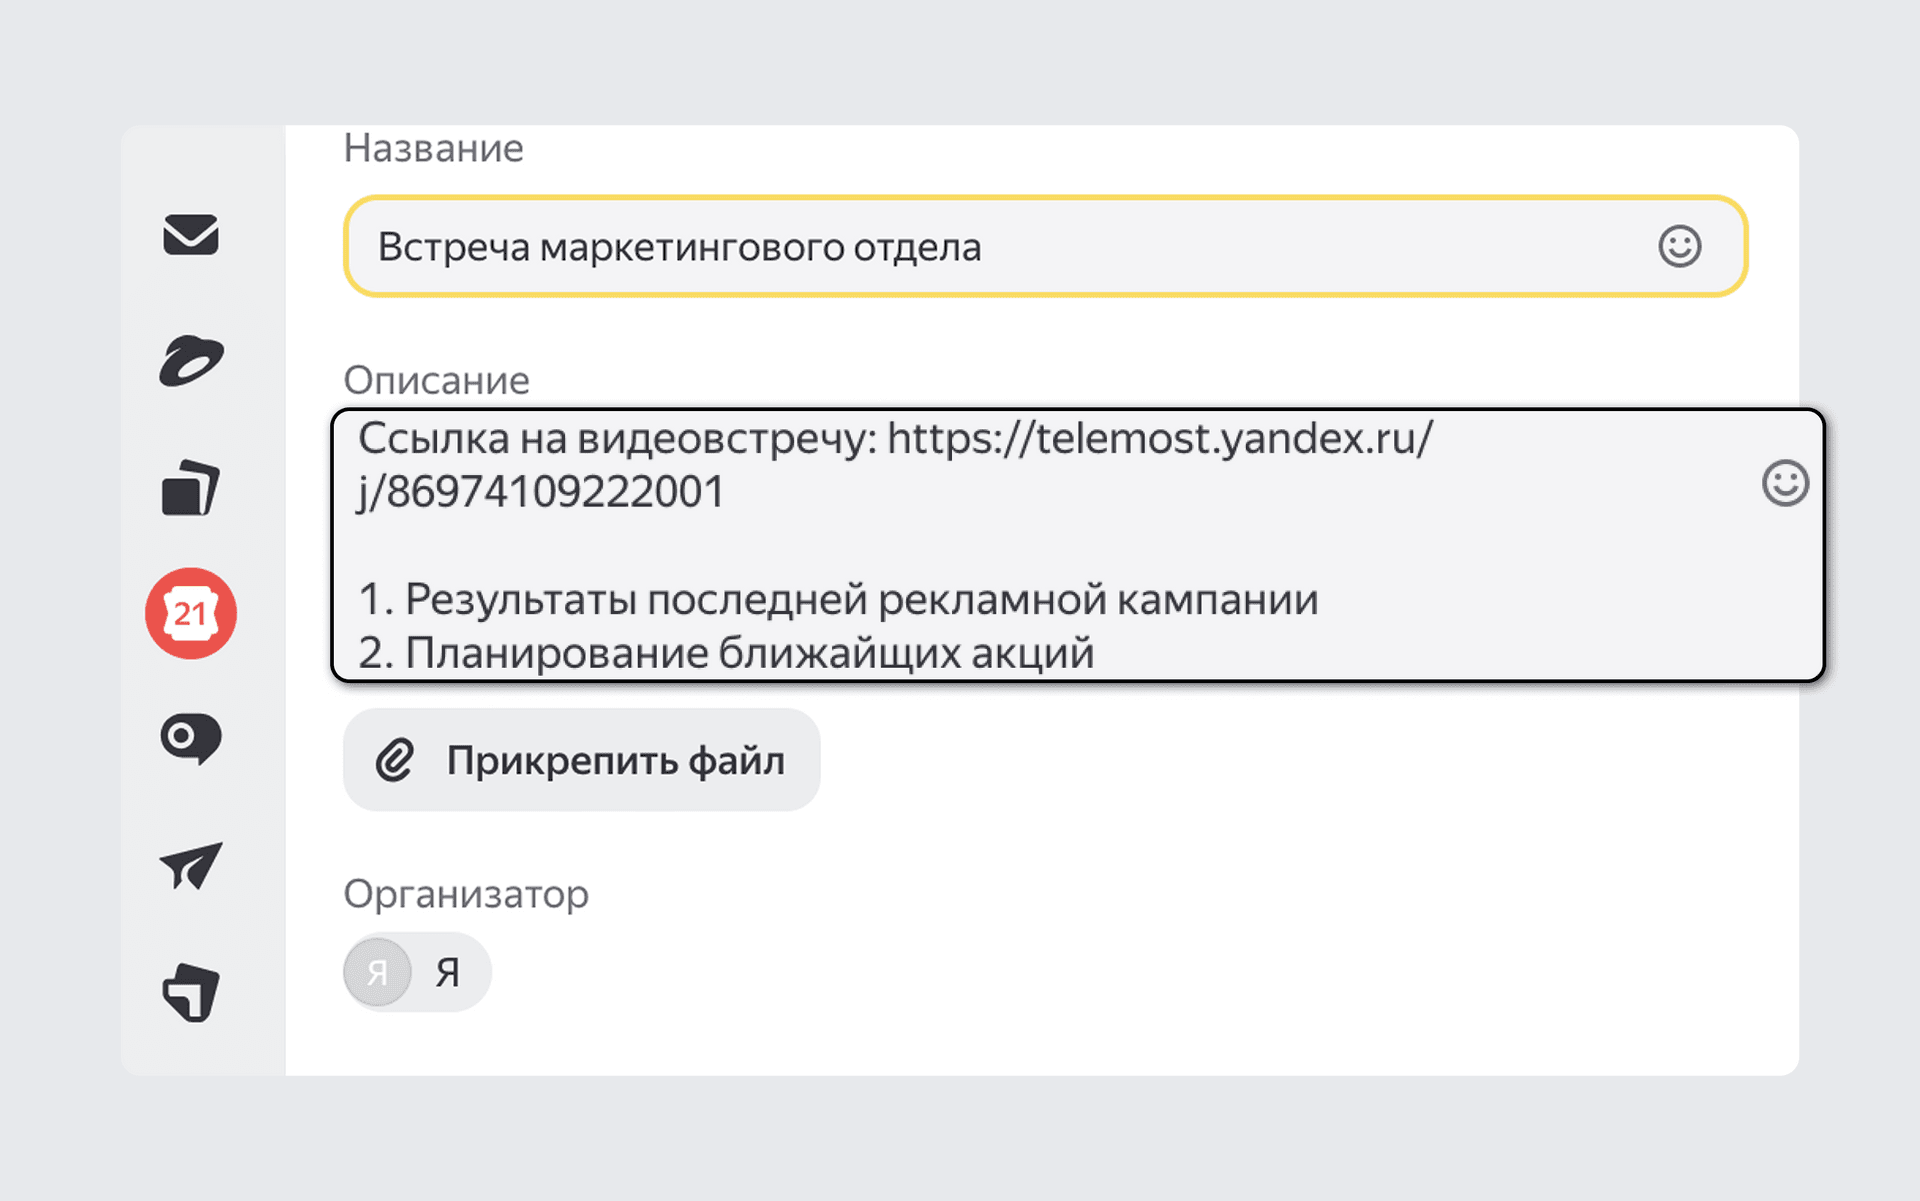1920x1201 pixels.
Task: Click the "Описание" field label
Action: [436, 380]
